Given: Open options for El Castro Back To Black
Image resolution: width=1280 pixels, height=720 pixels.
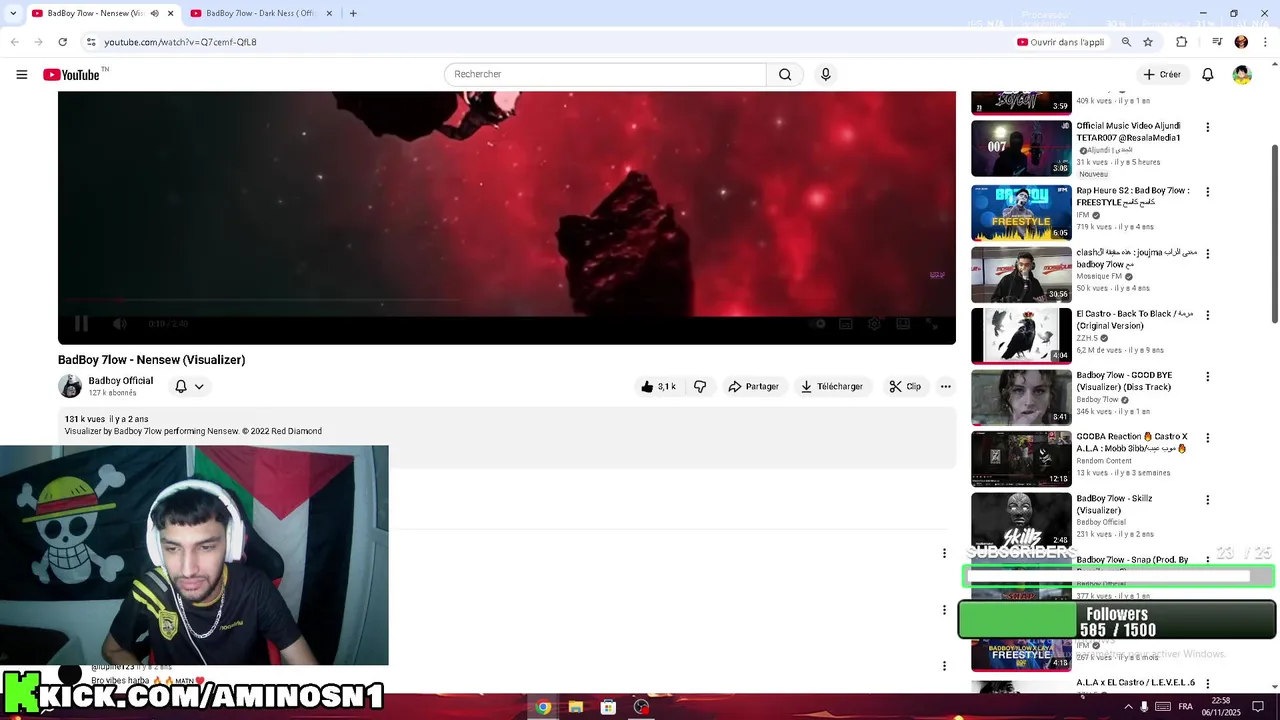Looking at the screenshot, I should point(1207,315).
